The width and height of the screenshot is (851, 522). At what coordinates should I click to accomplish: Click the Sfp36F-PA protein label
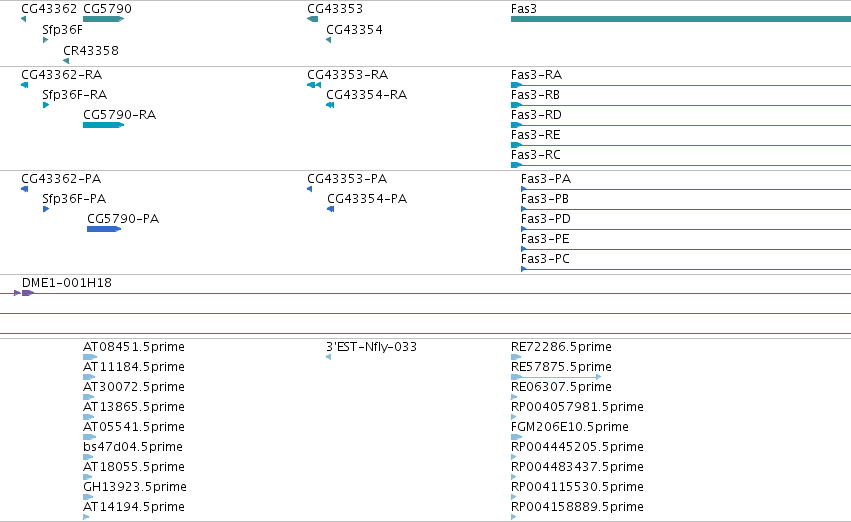[x=74, y=199]
